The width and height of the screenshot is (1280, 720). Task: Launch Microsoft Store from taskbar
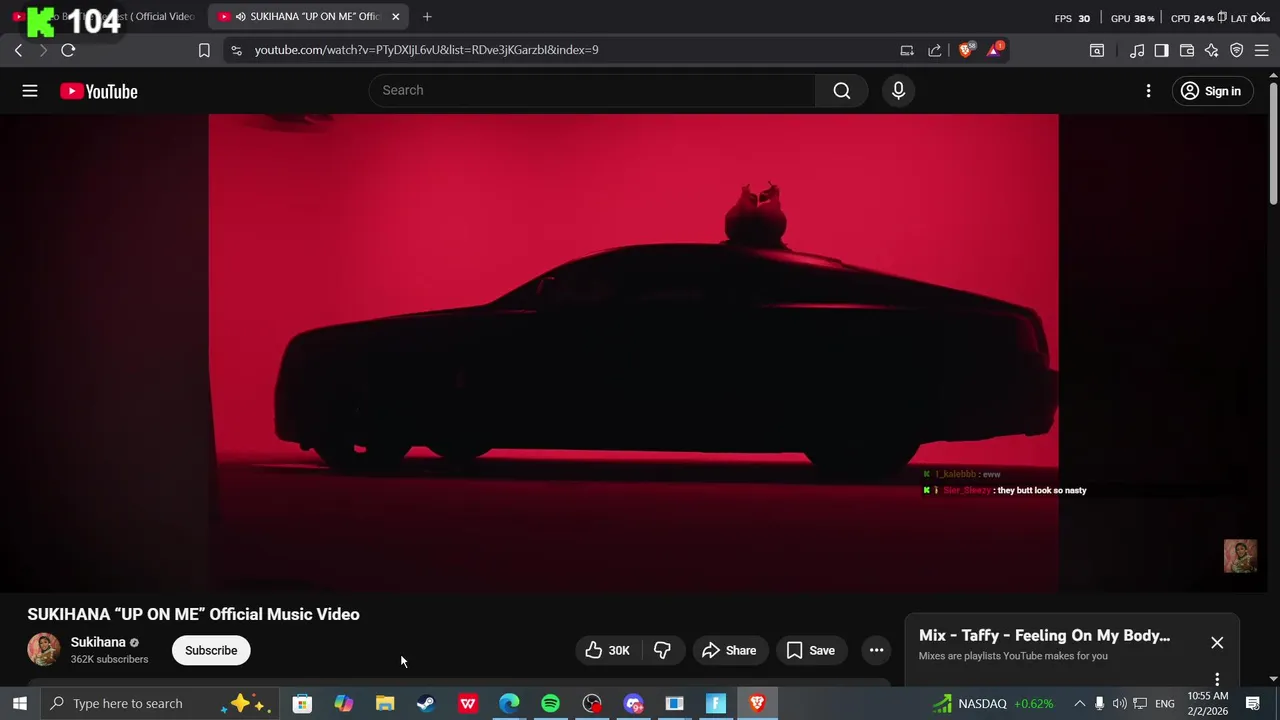(302, 703)
